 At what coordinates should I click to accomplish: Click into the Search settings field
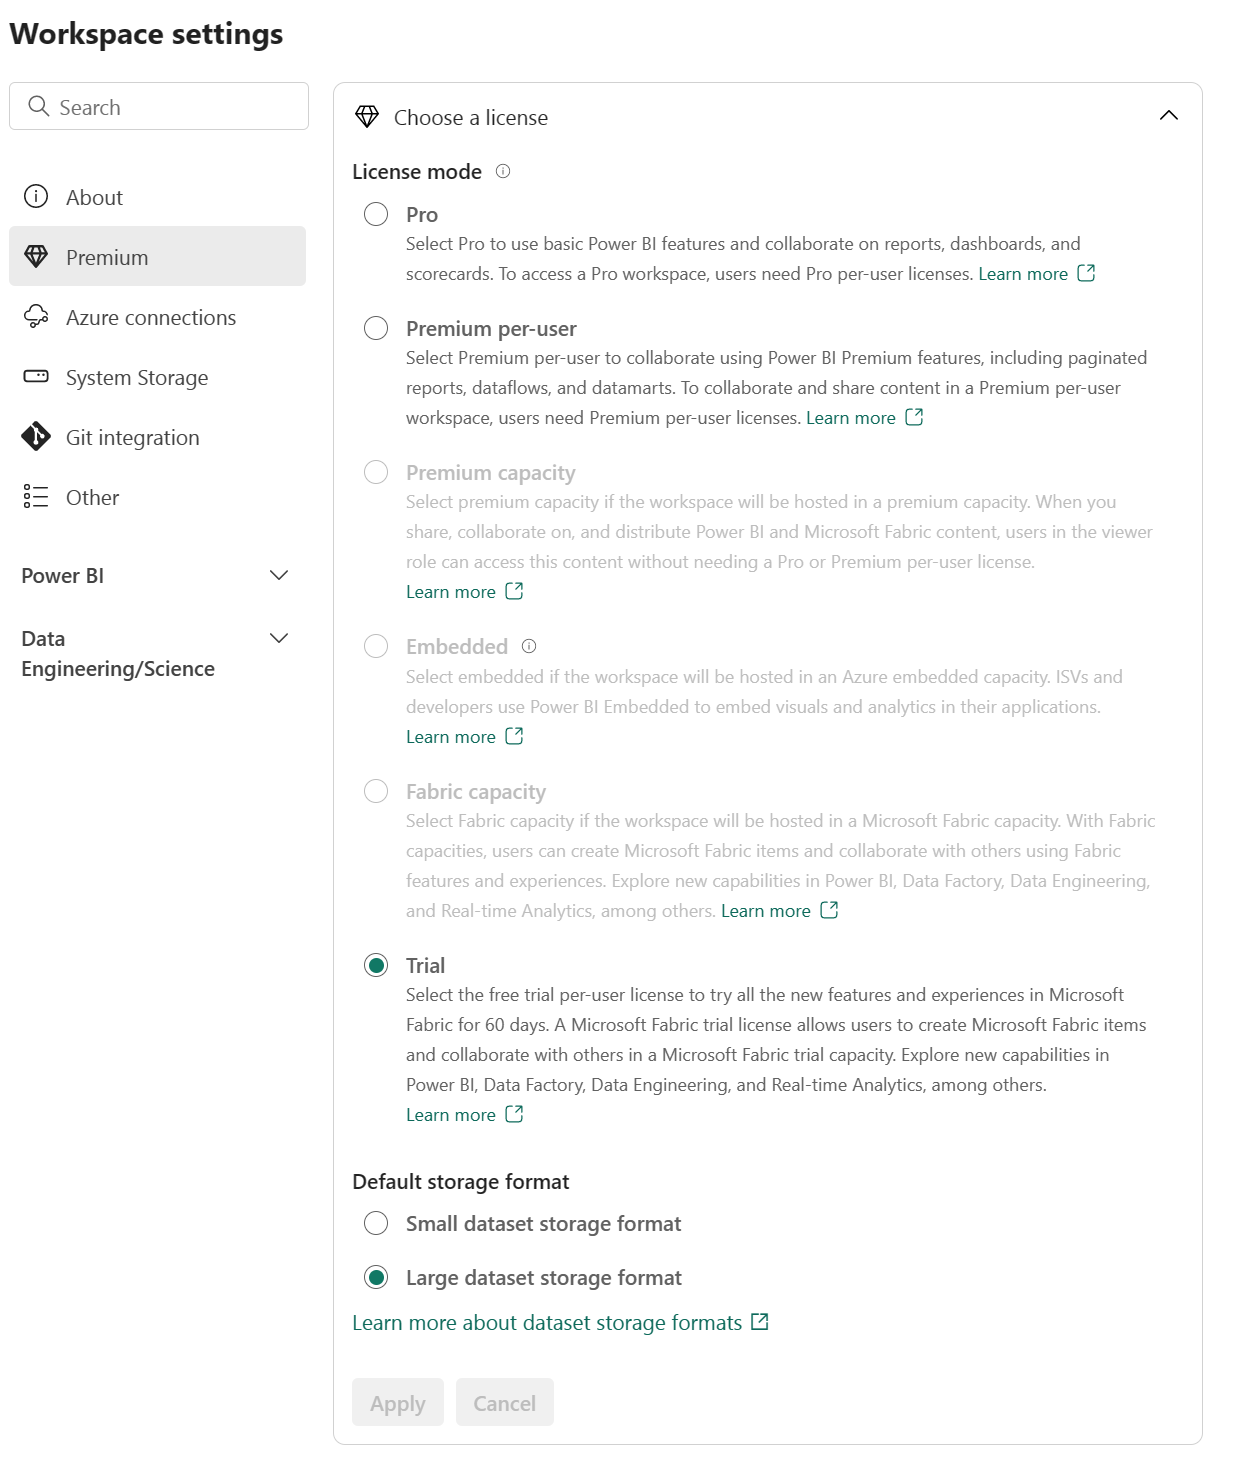(159, 106)
